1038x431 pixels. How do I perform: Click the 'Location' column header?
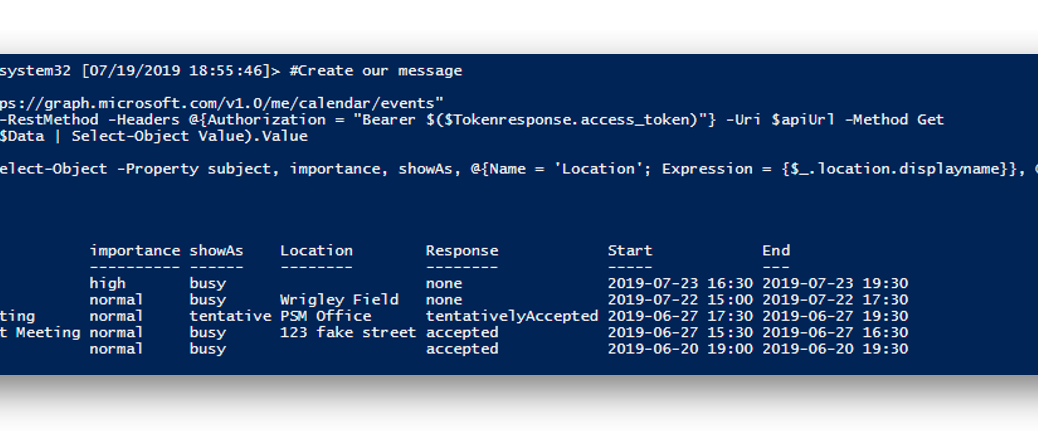(x=316, y=251)
